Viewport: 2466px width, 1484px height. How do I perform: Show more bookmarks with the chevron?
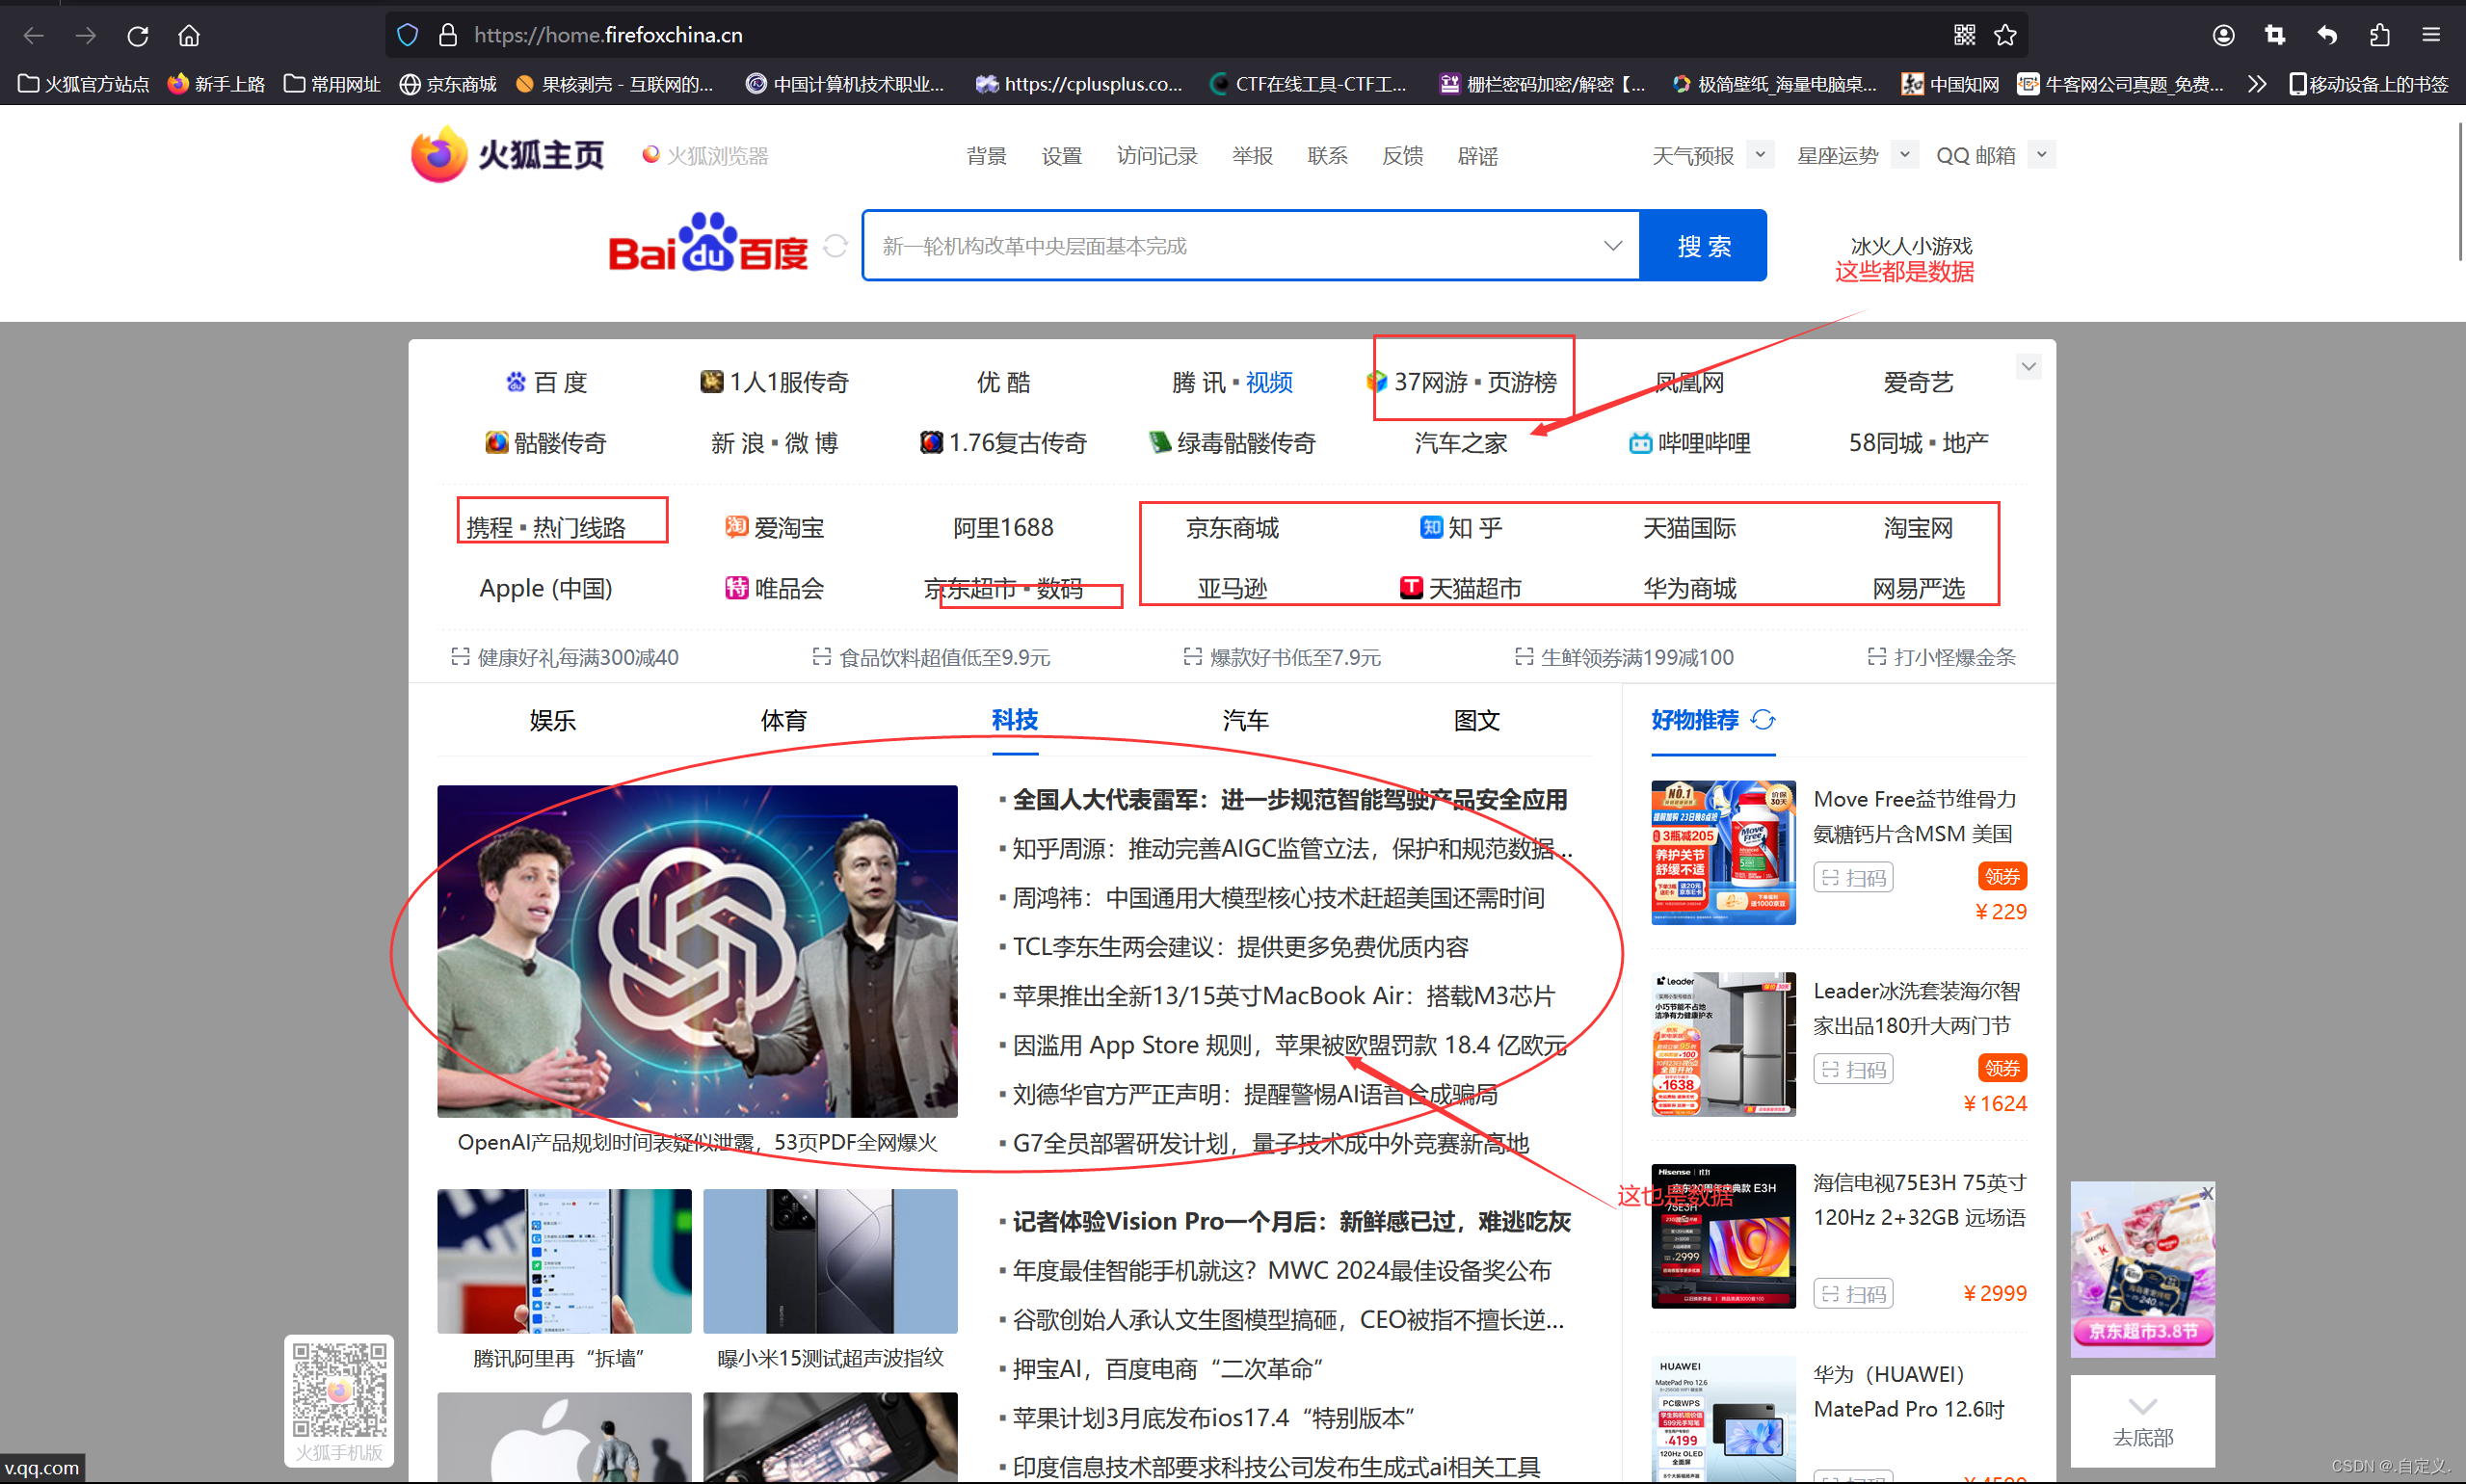(x=2256, y=84)
